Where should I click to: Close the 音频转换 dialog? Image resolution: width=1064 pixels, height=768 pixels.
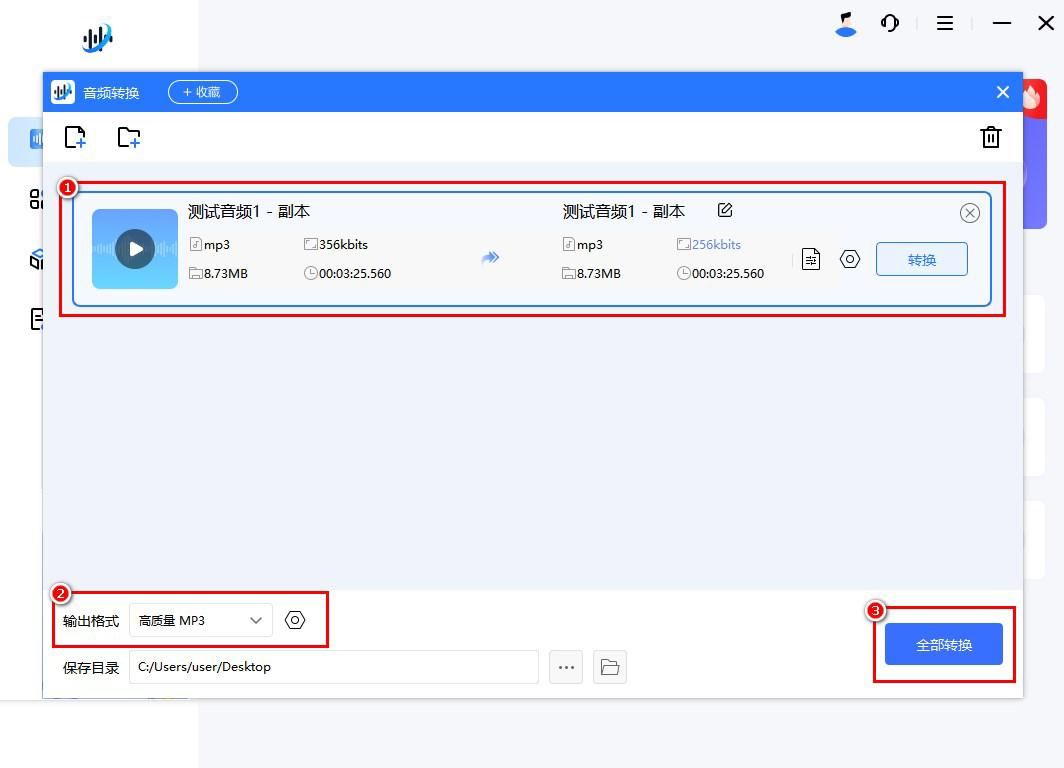pos(1002,92)
